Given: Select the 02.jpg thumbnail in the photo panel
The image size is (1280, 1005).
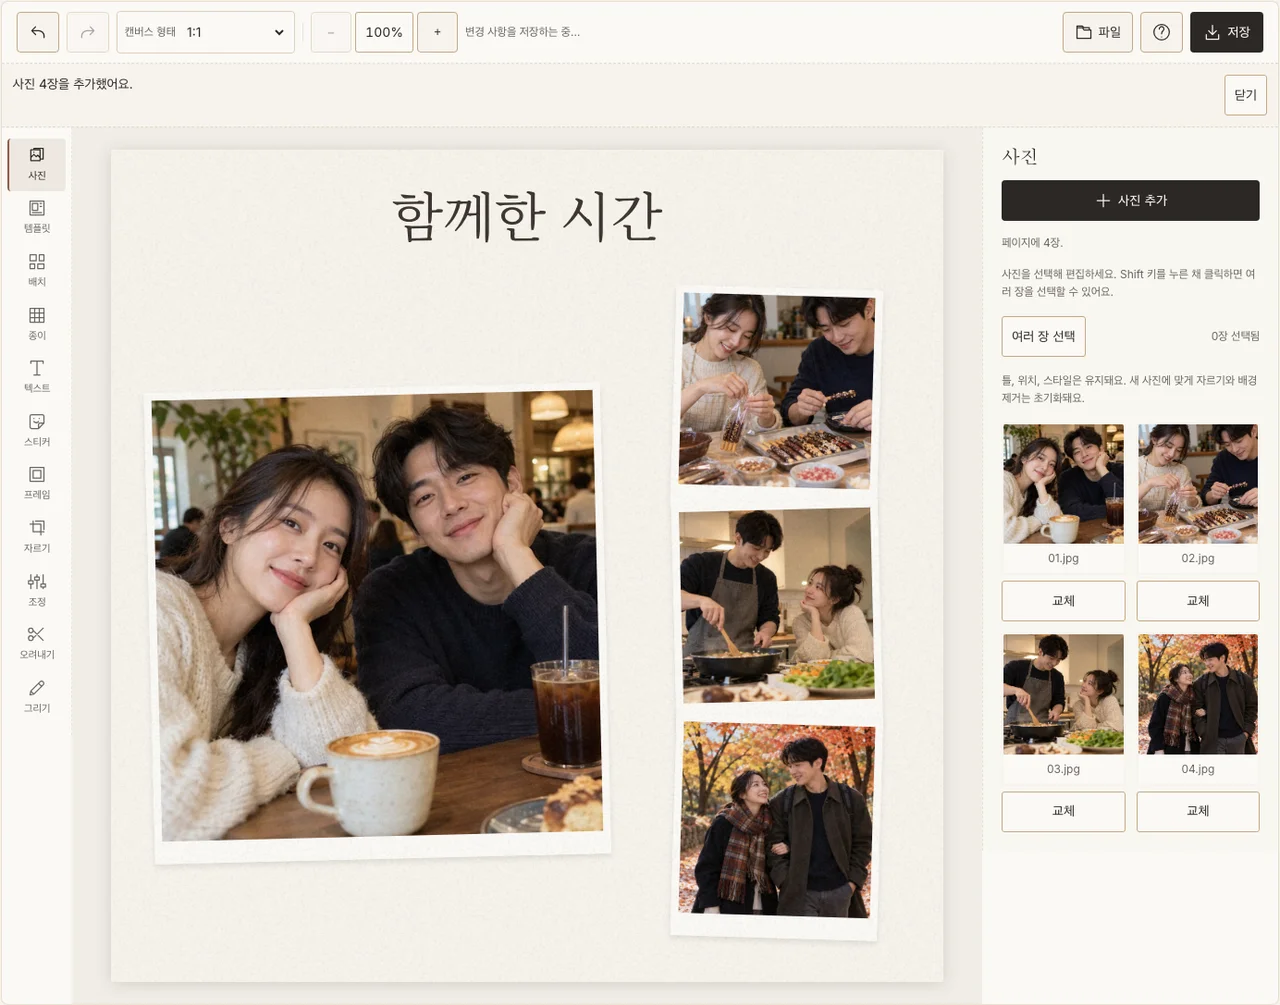Looking at the screenshot, I should pyautogui.click(x=1198, y=484).
